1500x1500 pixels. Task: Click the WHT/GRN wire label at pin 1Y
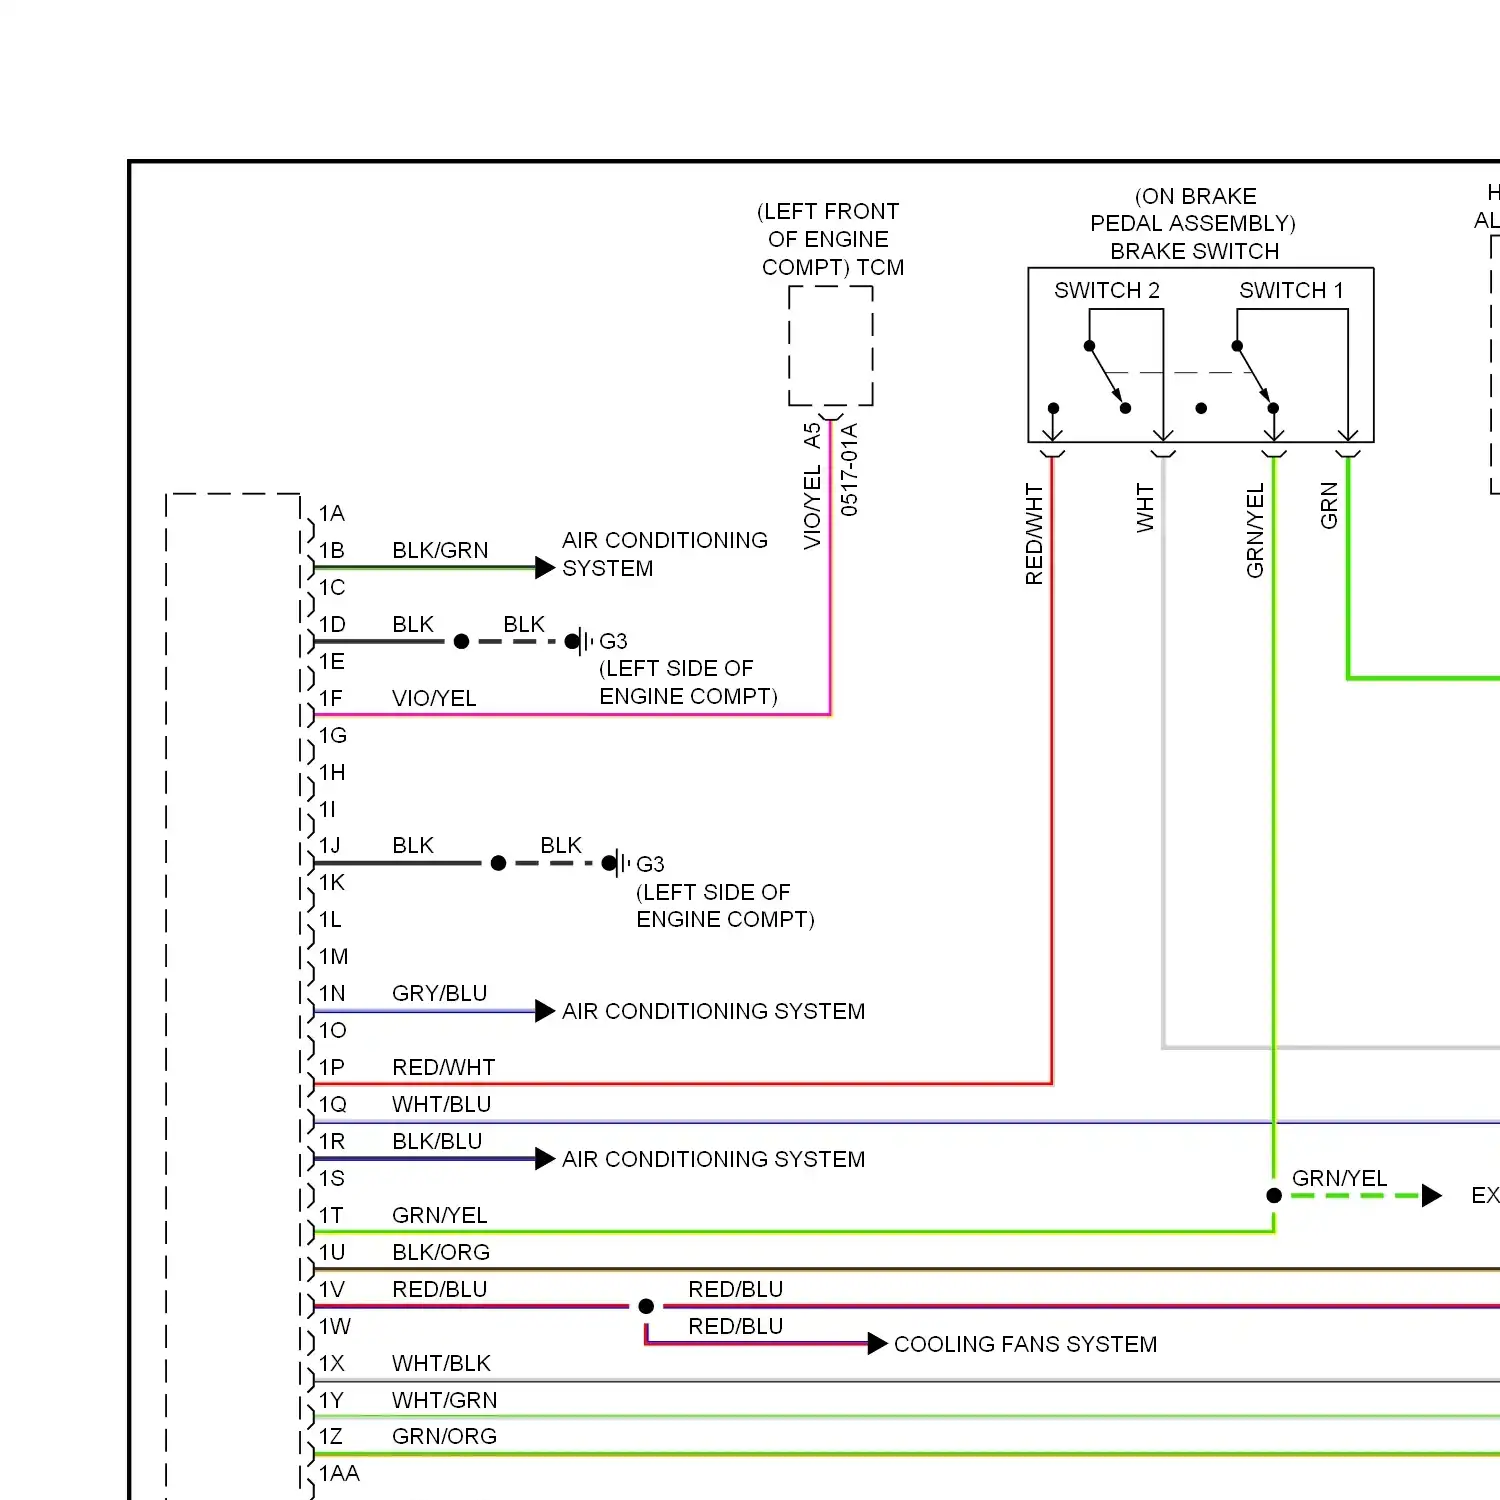point(444,1400)
